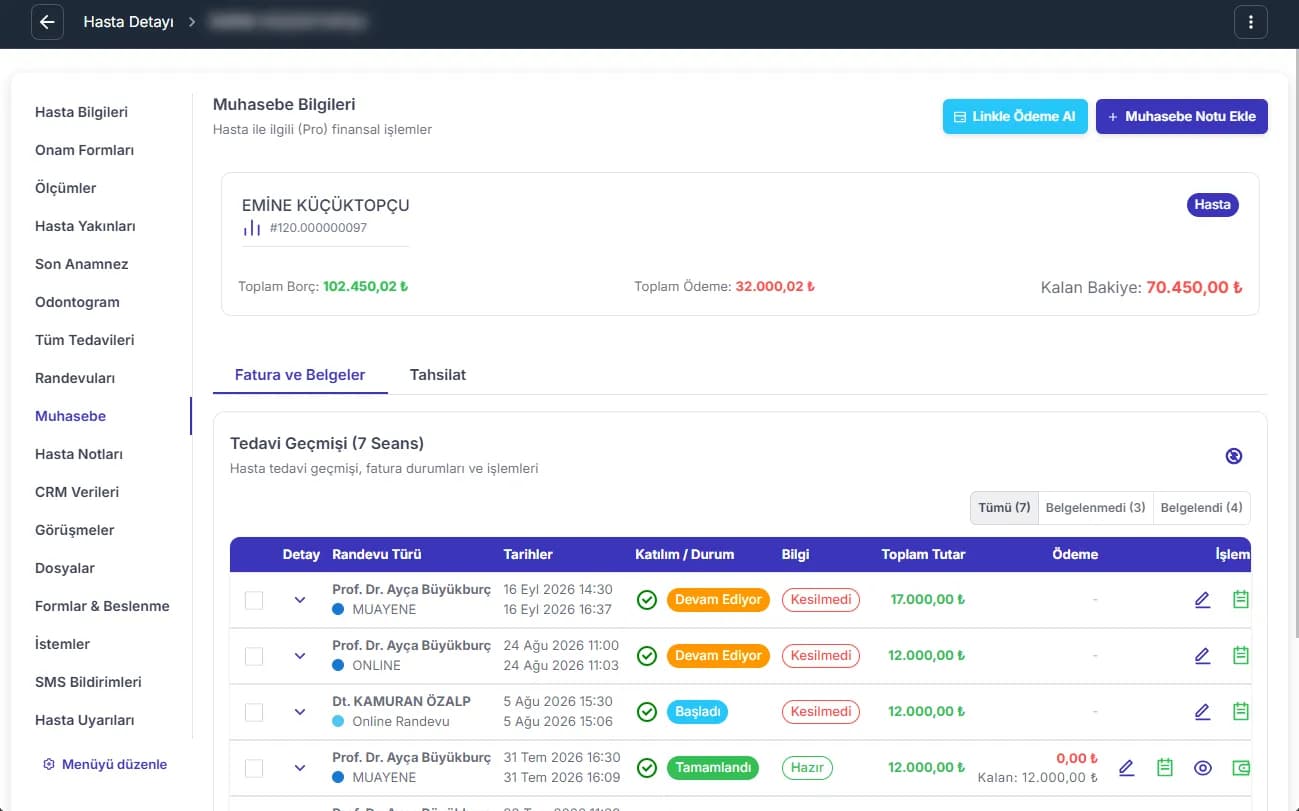Tick checkbox for 5 Ağu 2026 session
The image size is (1299, 811).
254,712
